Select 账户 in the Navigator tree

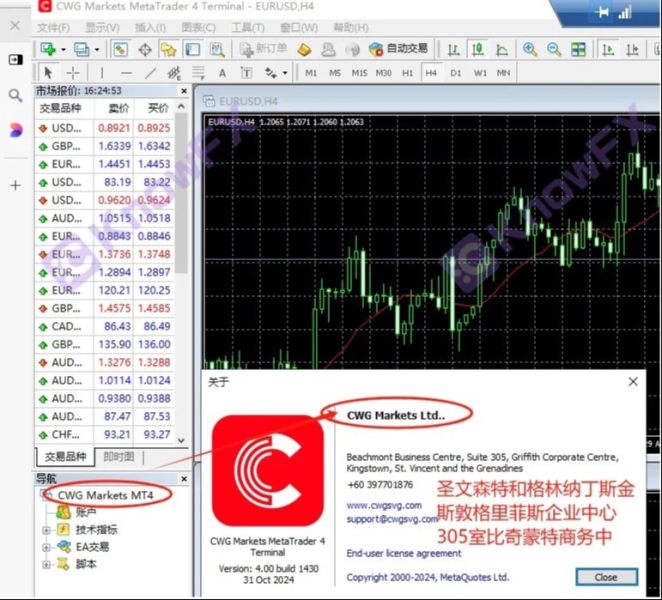(86, 512)
